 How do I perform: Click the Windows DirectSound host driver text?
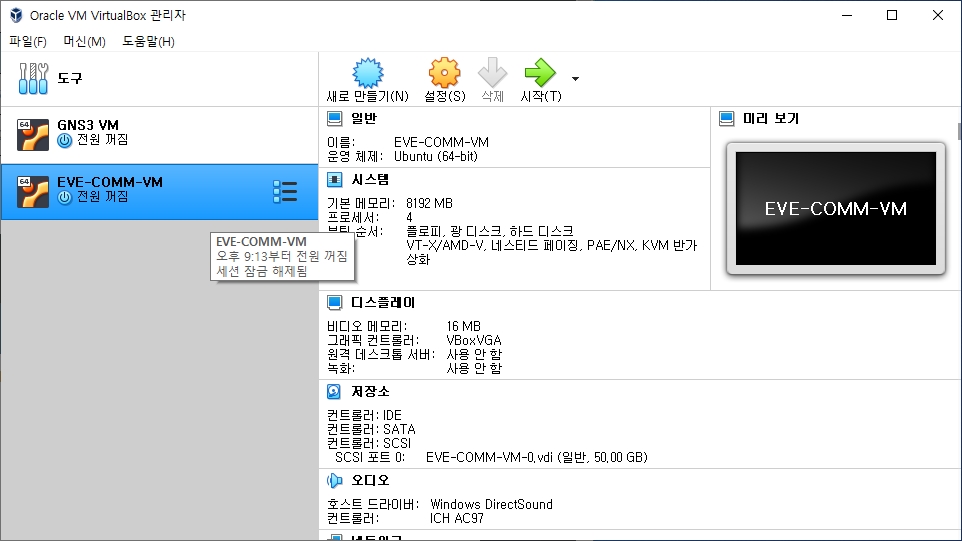click(x=491, y=504)
